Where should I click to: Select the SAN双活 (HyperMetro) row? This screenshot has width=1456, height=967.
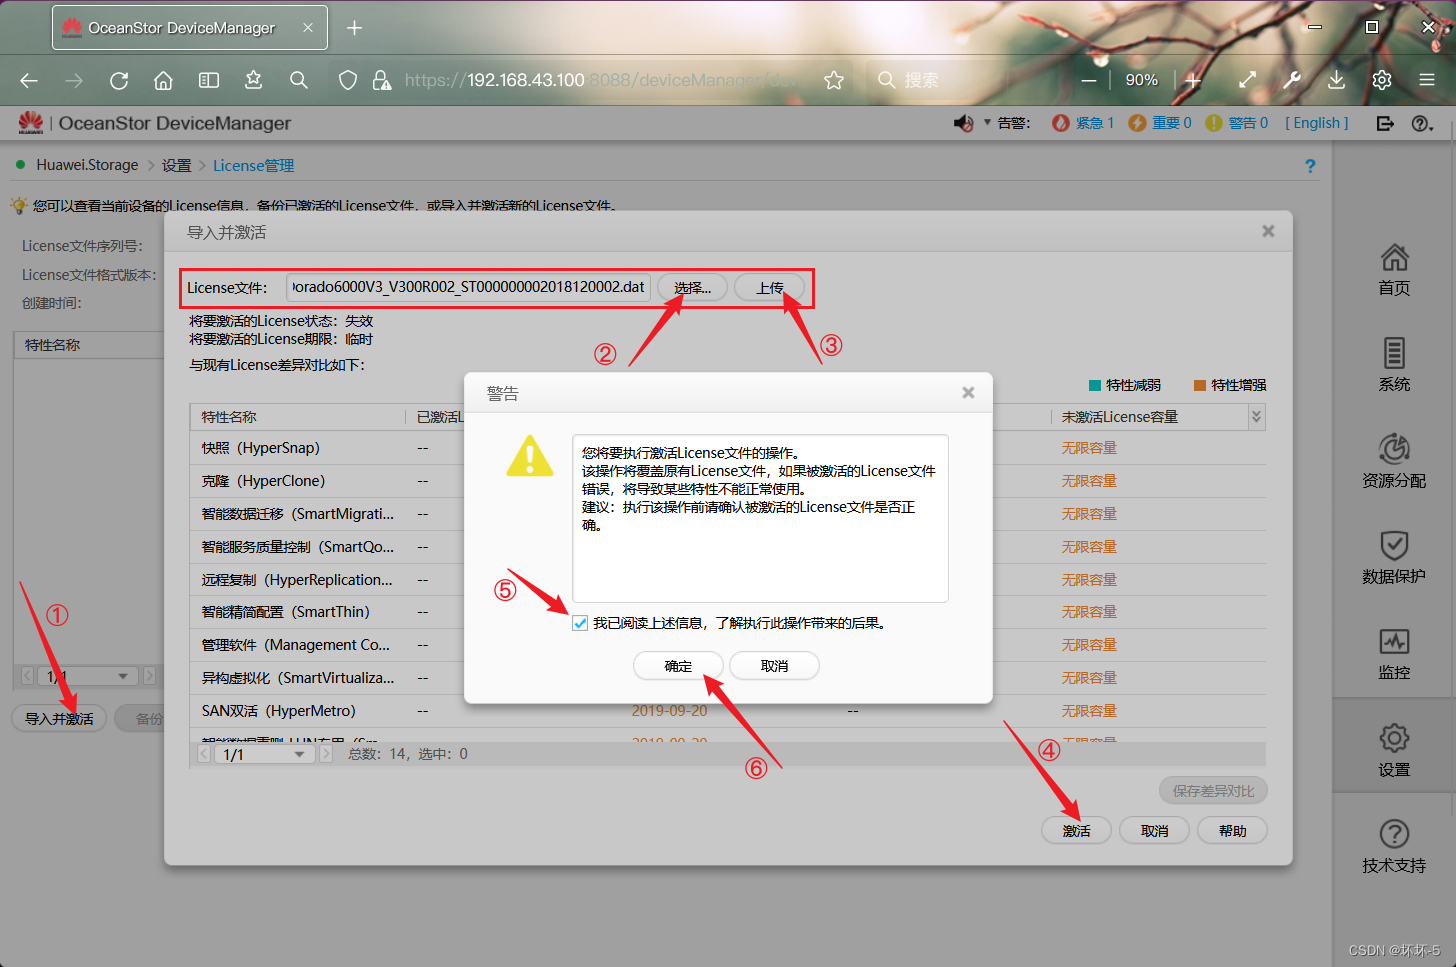click(727, 711)
